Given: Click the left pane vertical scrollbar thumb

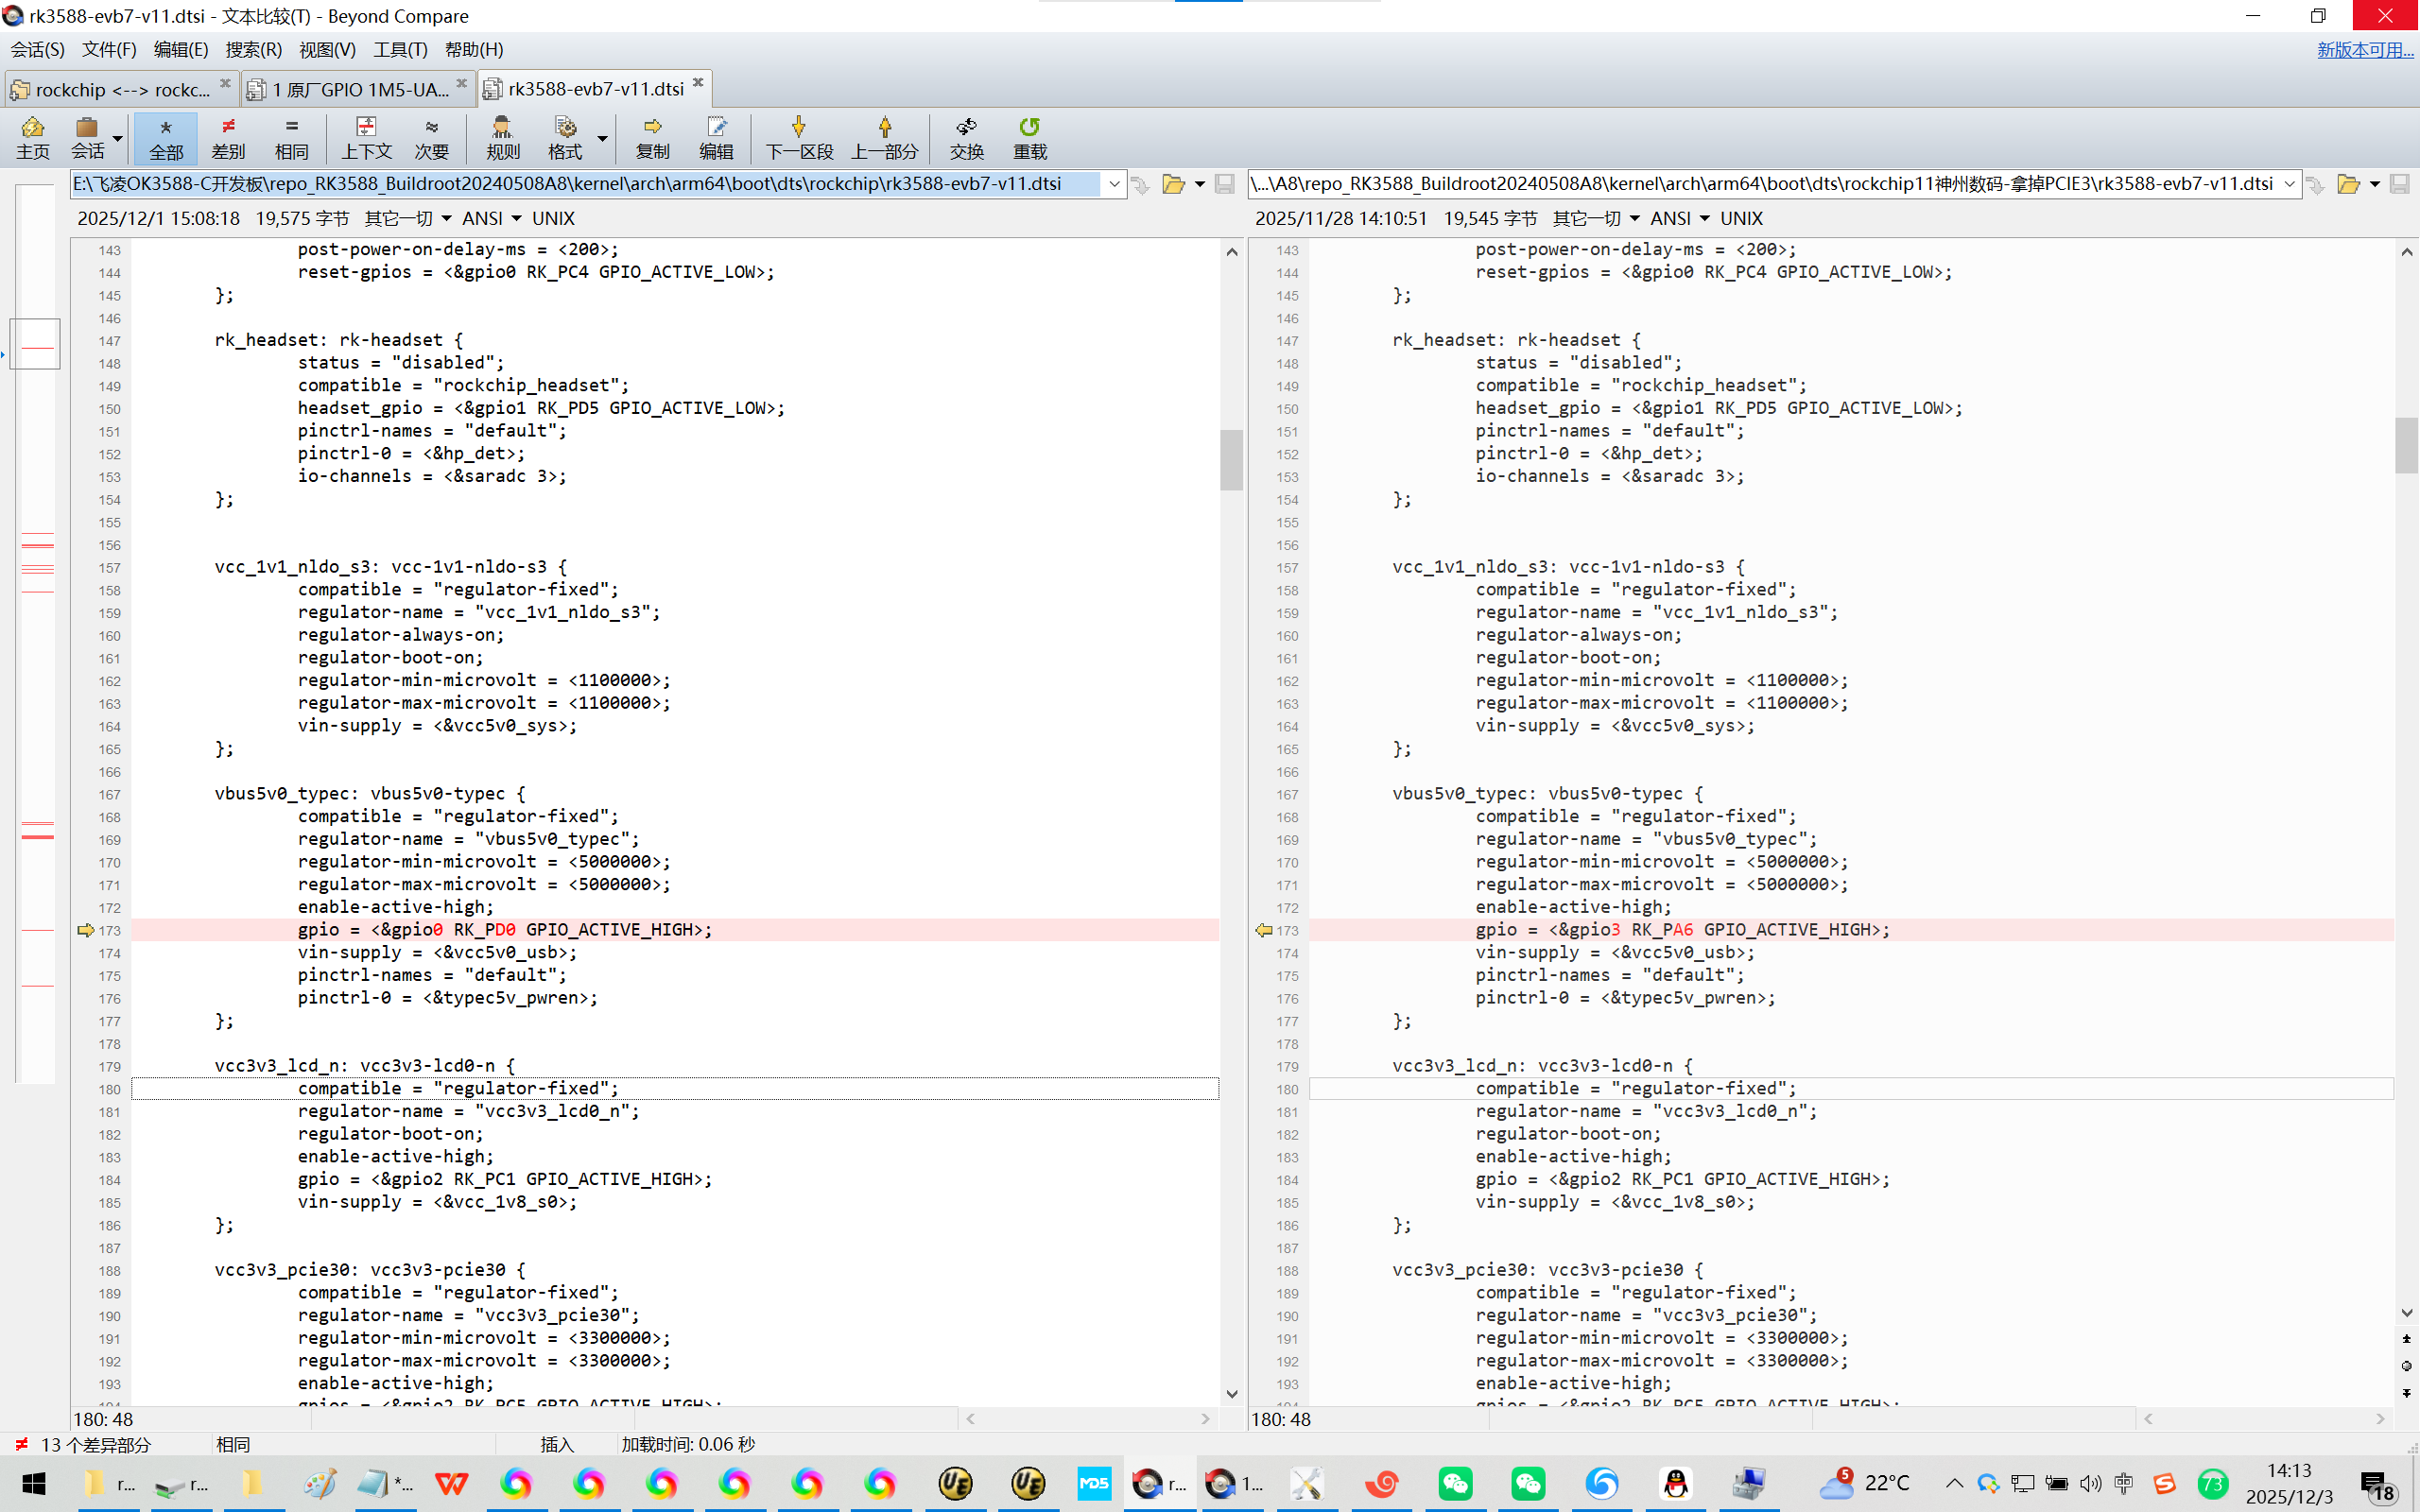Looking at the screenshot, I should pos(1231,459).
